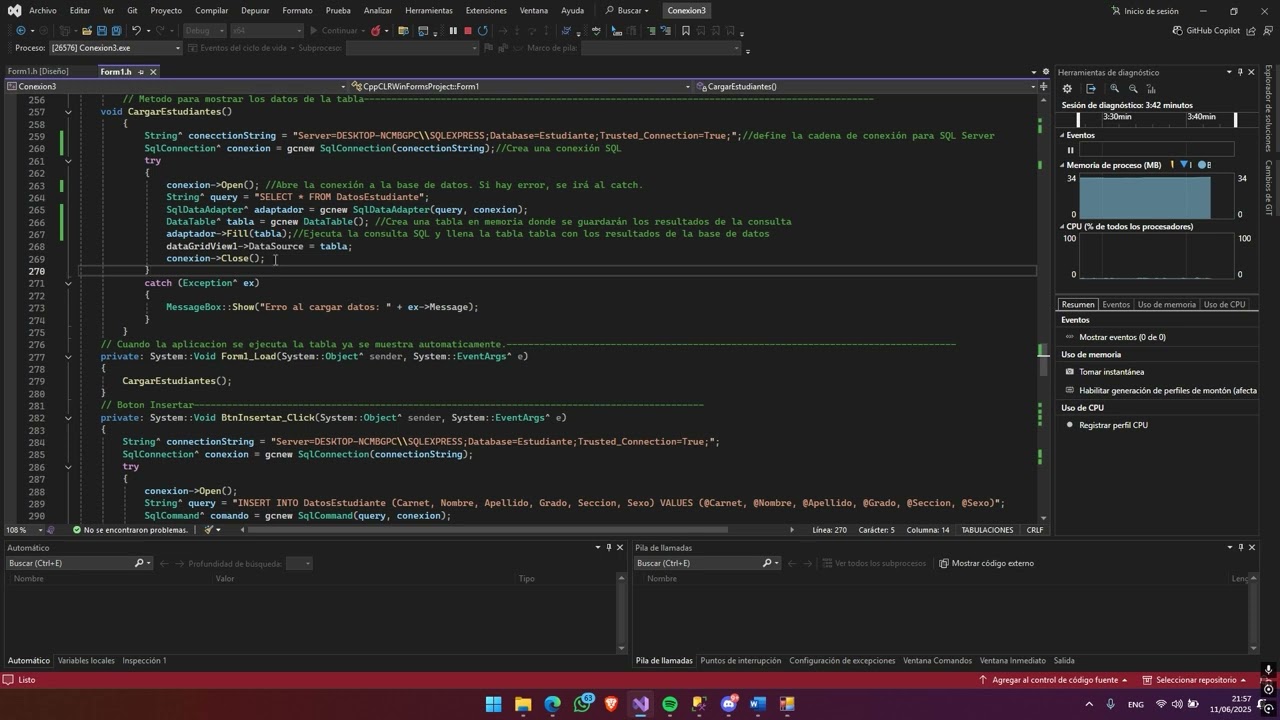Click Agregar al control de código fuente
The image size is (1280, 720).
pos(1054,680)
